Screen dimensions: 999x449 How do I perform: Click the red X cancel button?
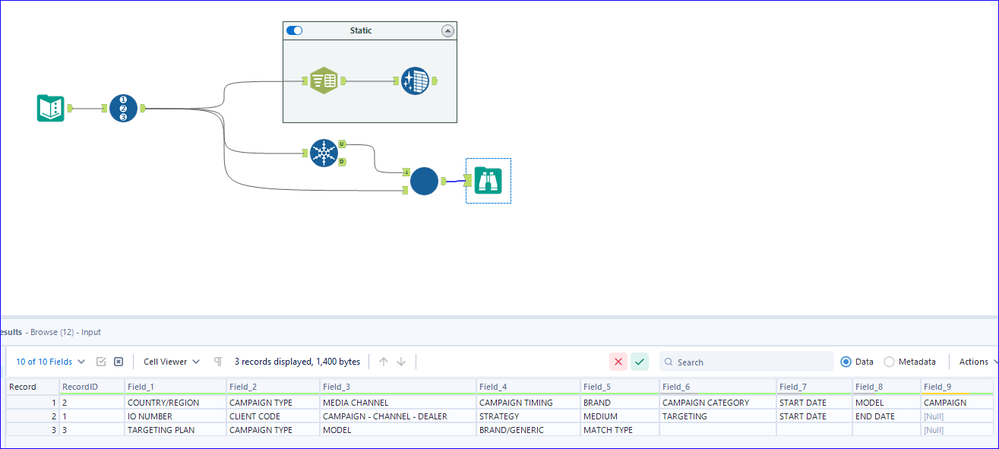pyautogui.click(x=618, y=362)
